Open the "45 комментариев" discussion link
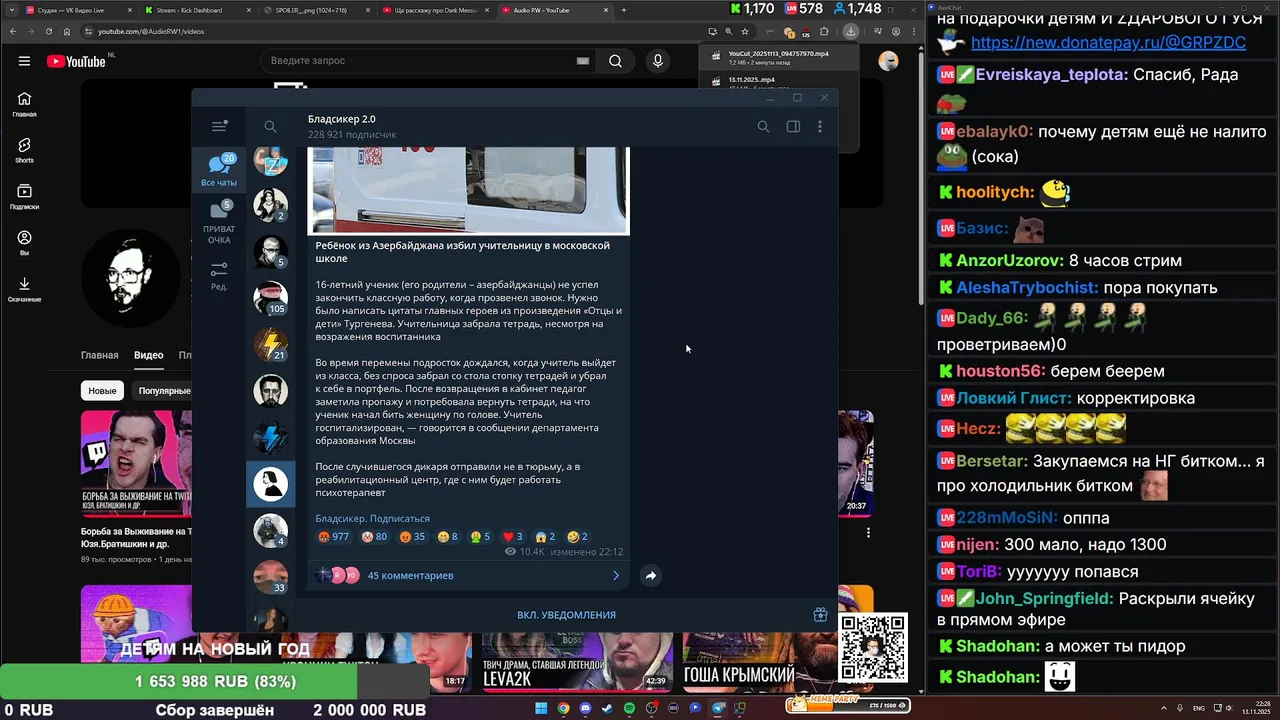Screen dimensions: 1280x720 click(x=410, y=576)
